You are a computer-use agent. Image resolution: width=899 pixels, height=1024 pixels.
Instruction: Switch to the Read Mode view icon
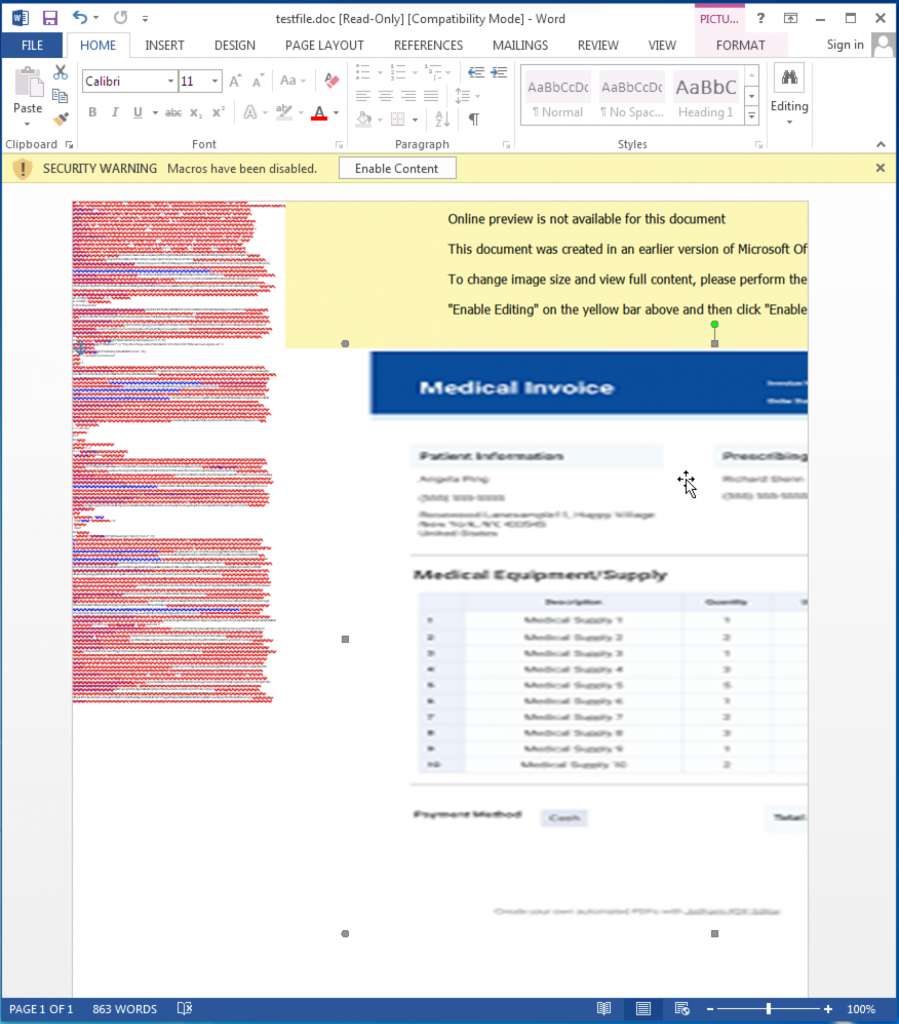coord(604,1009)
